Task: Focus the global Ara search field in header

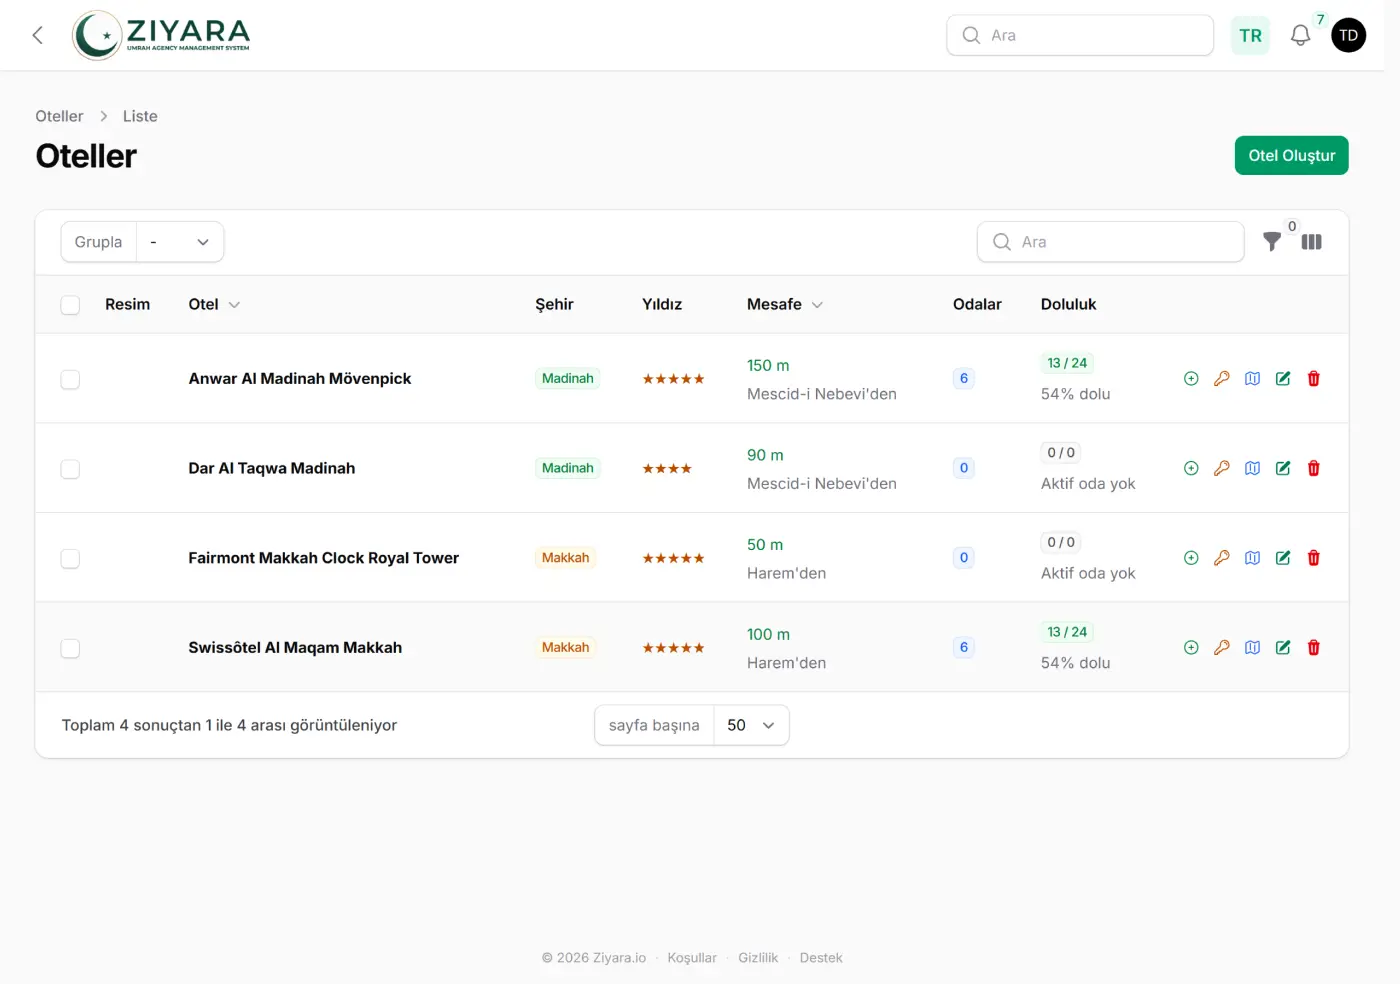Action: click(1080, 36)
